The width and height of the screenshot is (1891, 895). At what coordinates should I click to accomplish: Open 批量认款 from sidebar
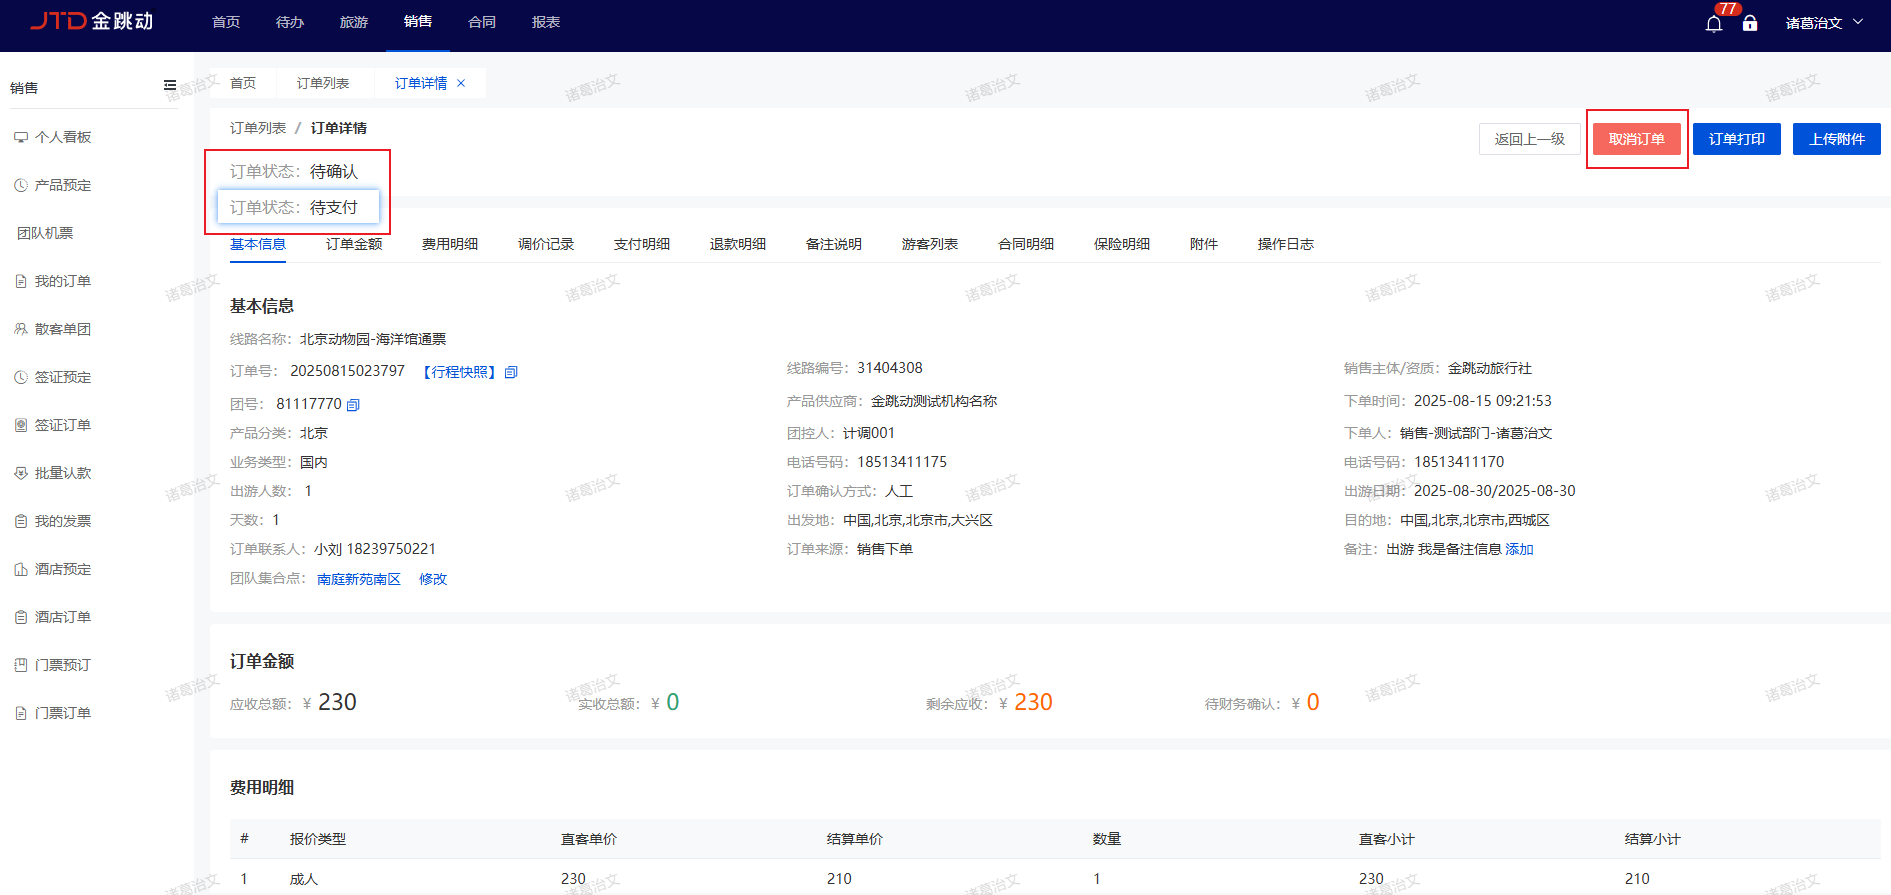(62, 473)
